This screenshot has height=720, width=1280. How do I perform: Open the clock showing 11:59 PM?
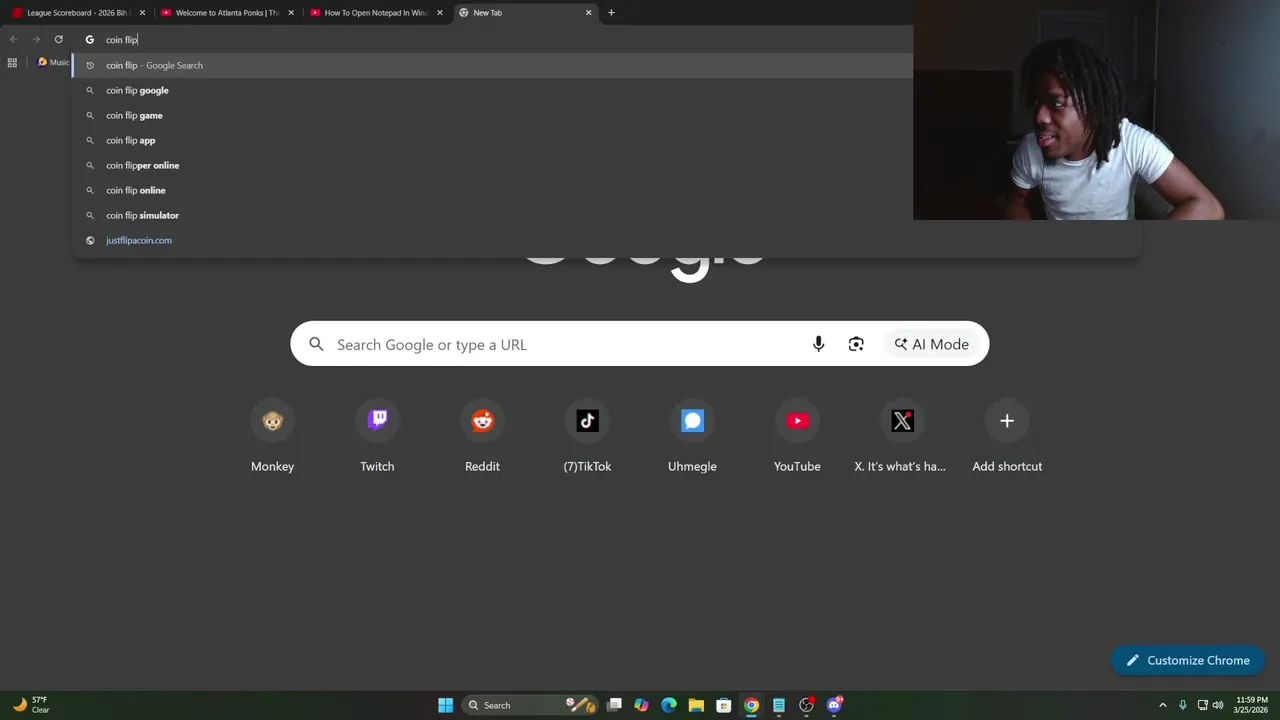pyautogui.click(x=1252, y=705)
